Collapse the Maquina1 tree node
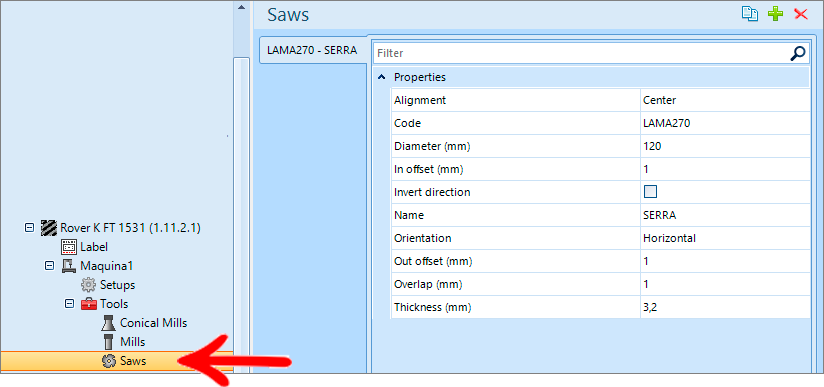824x387 pixels. point(49,266)
